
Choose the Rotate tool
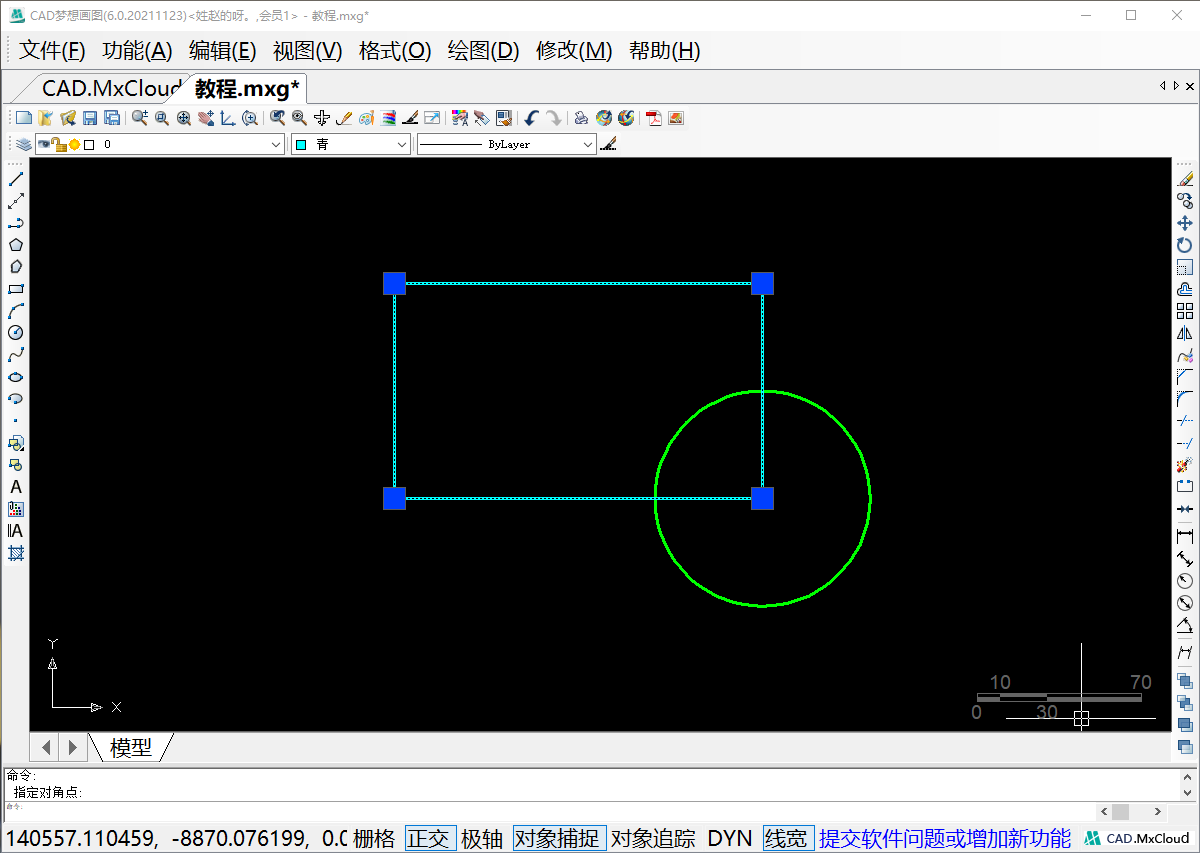(x=1185, y=245)
